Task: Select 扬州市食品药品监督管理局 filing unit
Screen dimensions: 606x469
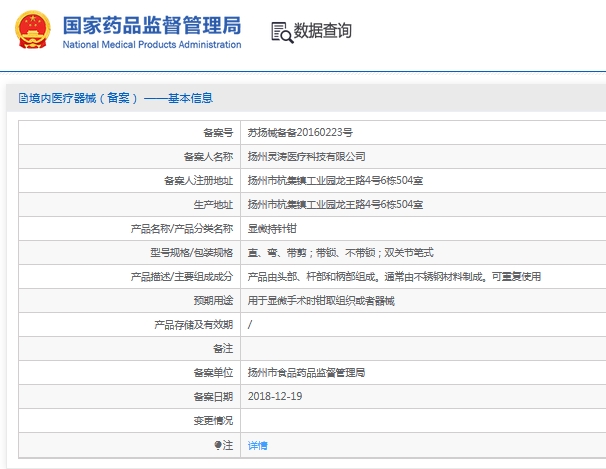Action: 306,372
